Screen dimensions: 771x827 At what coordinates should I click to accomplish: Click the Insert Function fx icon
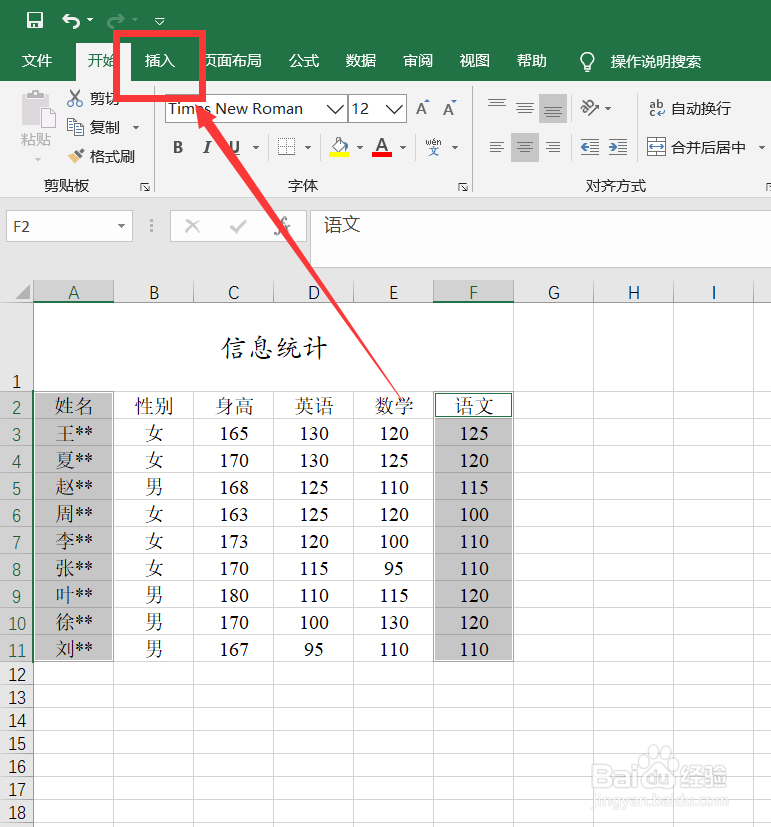(x=282, y=226)
